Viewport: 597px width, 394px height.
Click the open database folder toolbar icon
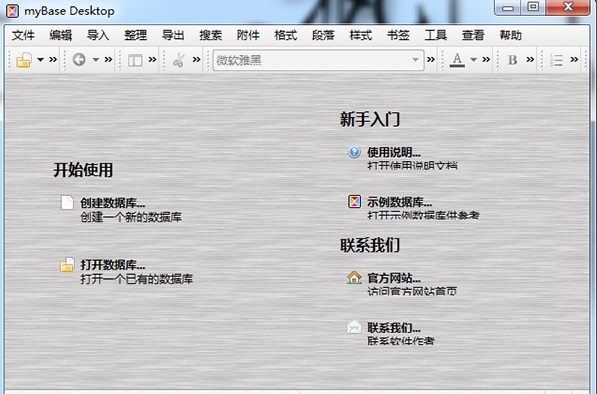24,60
